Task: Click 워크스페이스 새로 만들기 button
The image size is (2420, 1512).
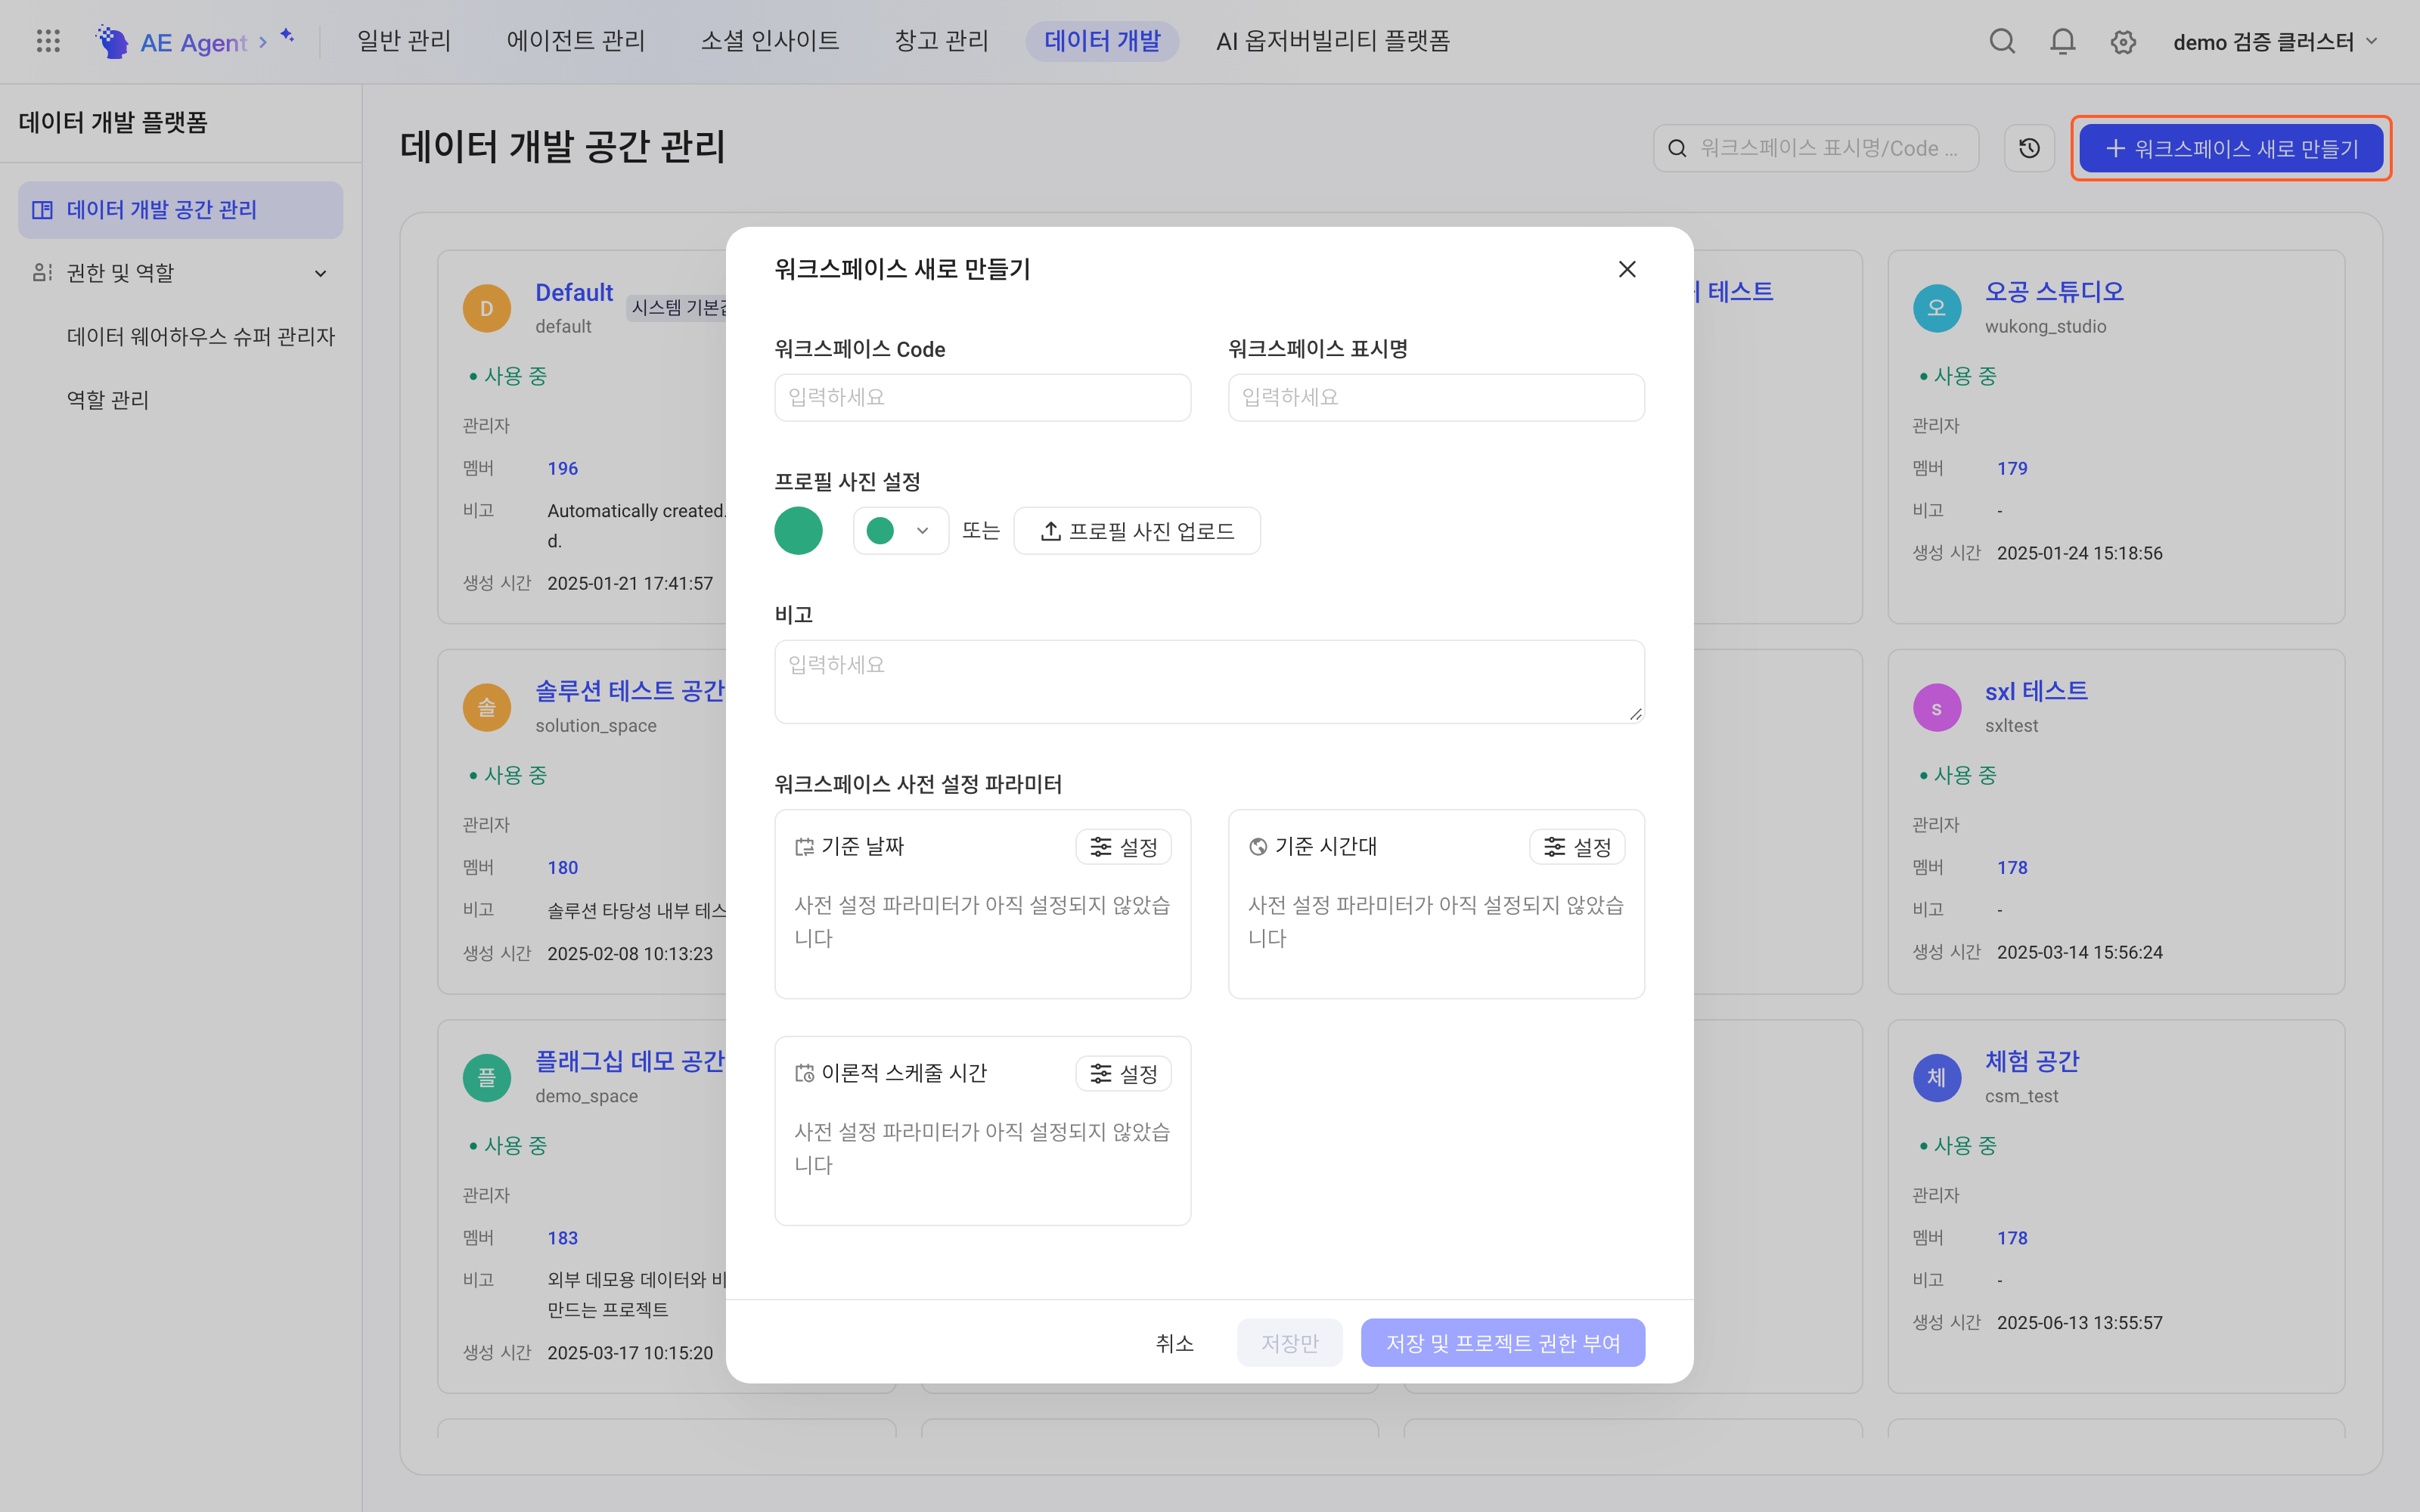Action: click(x=2231, y=148)
